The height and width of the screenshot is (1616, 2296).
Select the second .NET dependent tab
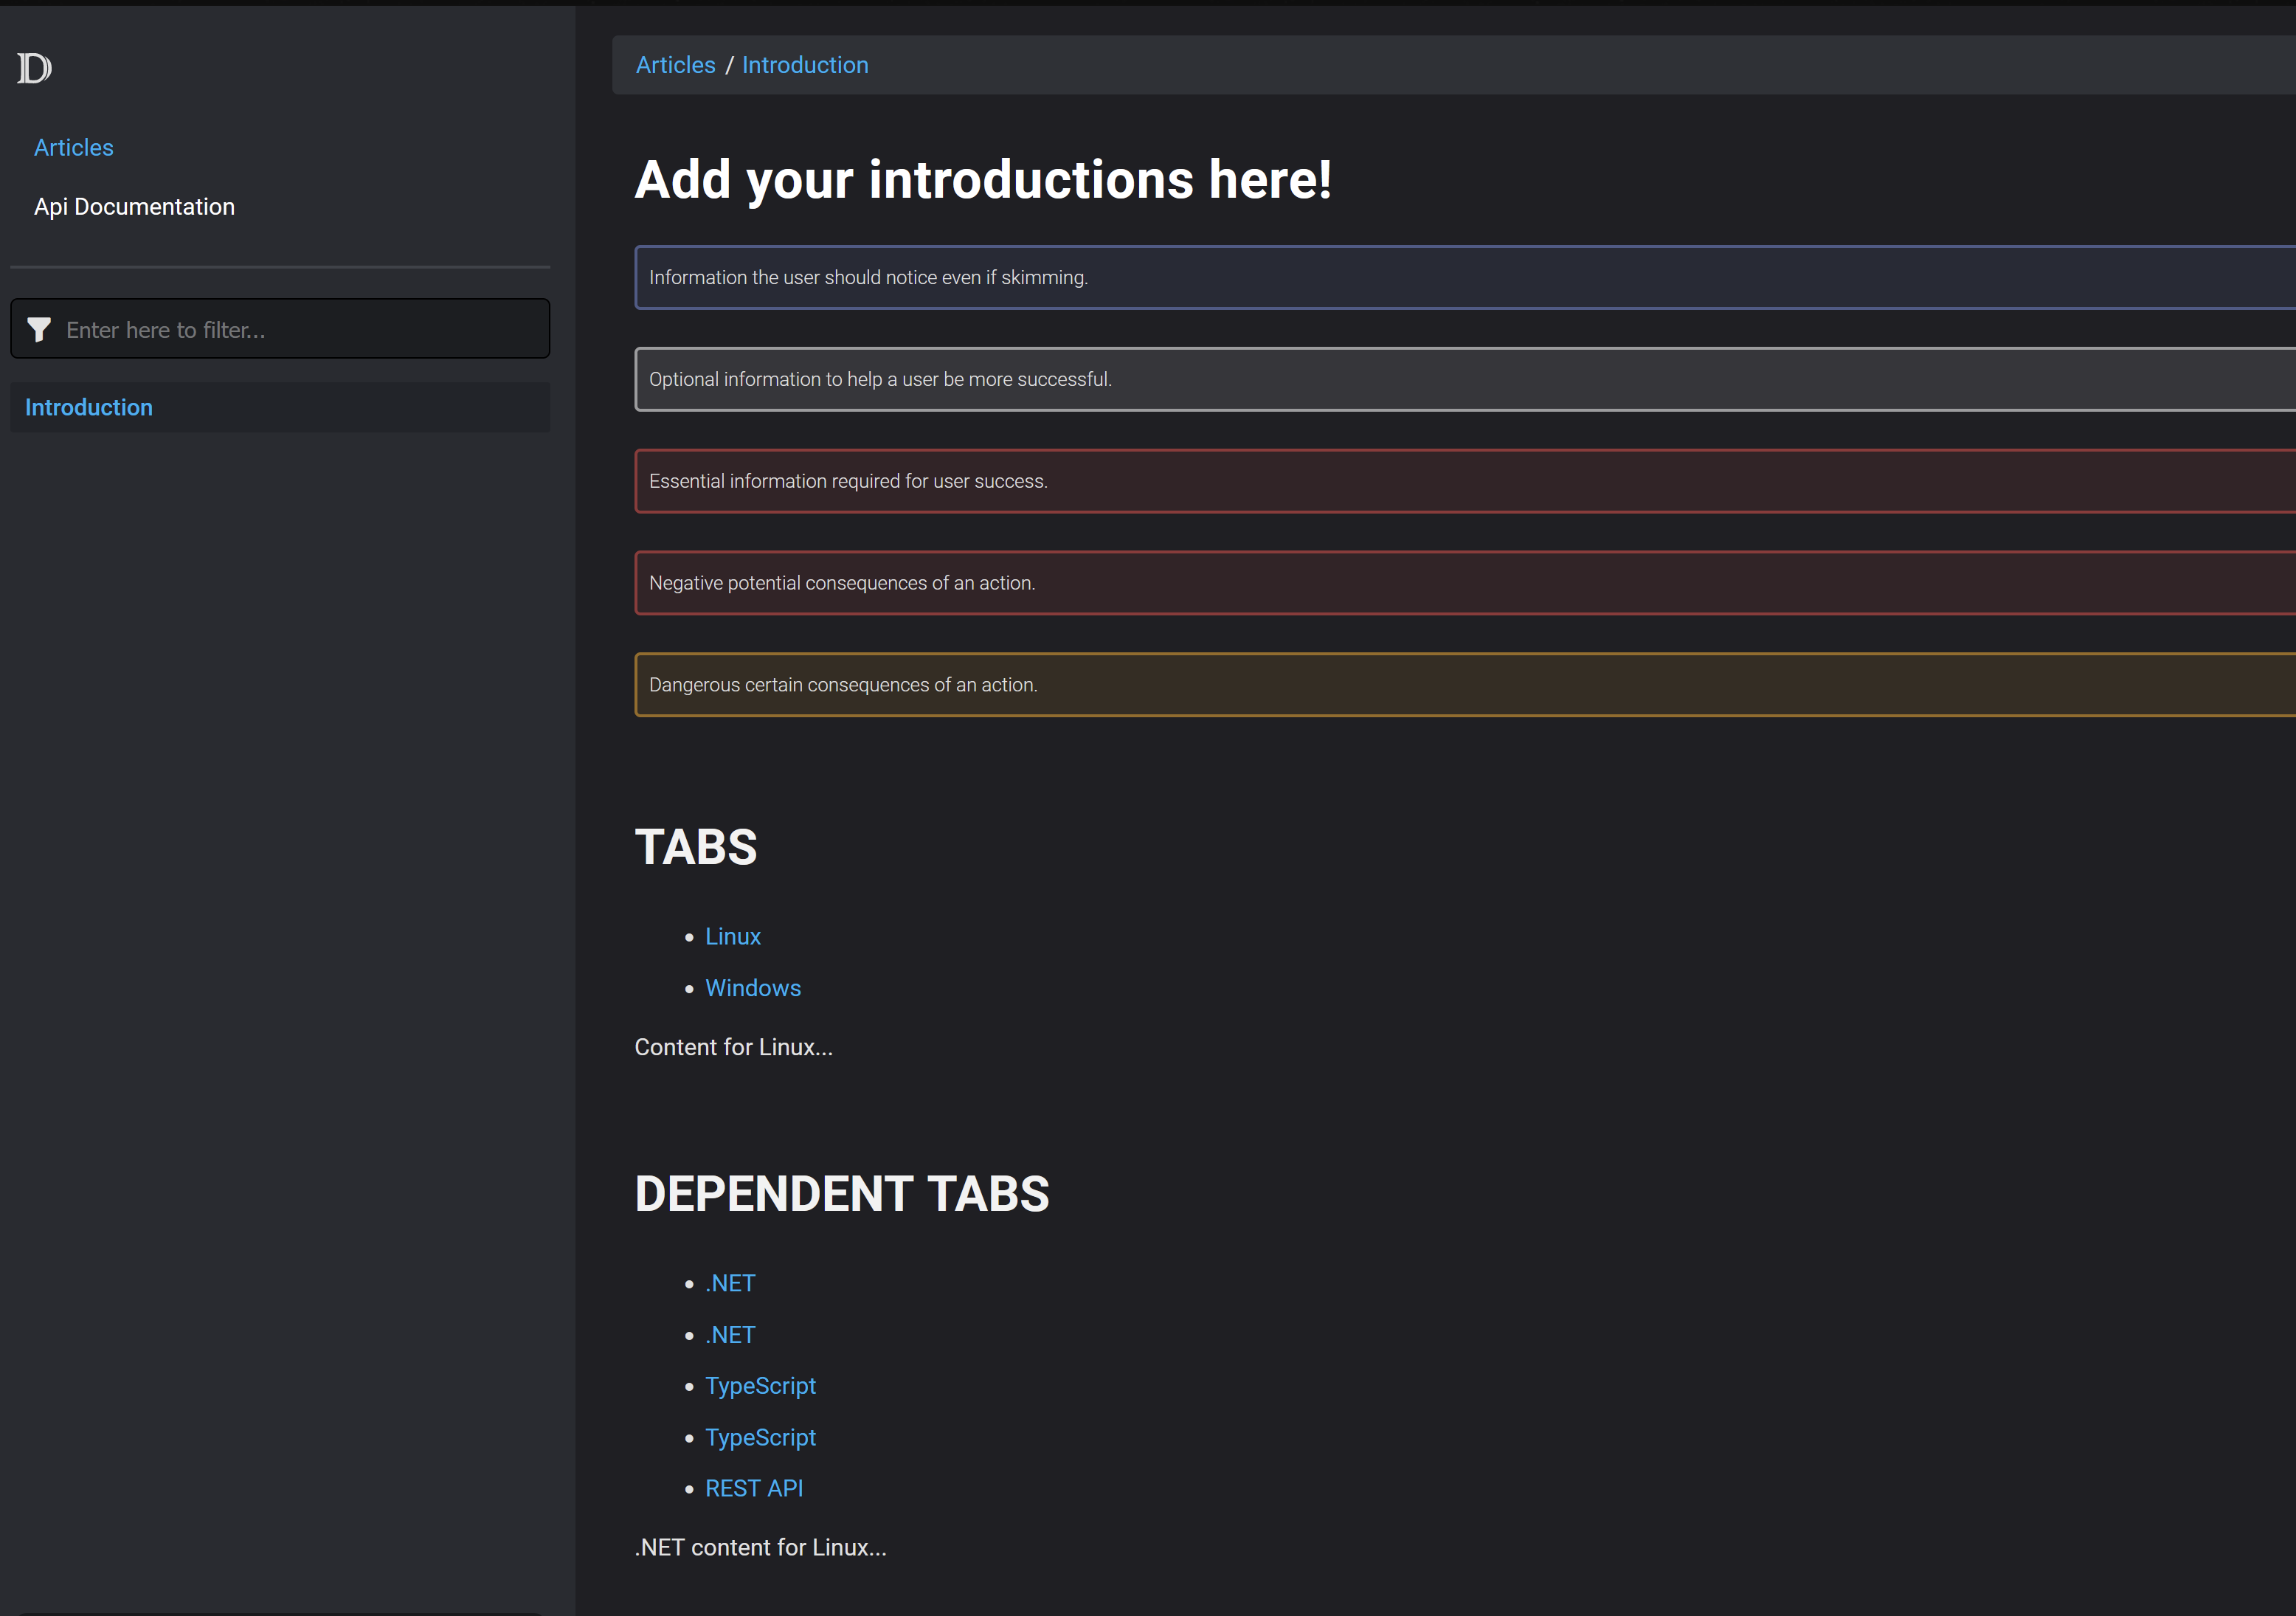[x=730, y=1335]
